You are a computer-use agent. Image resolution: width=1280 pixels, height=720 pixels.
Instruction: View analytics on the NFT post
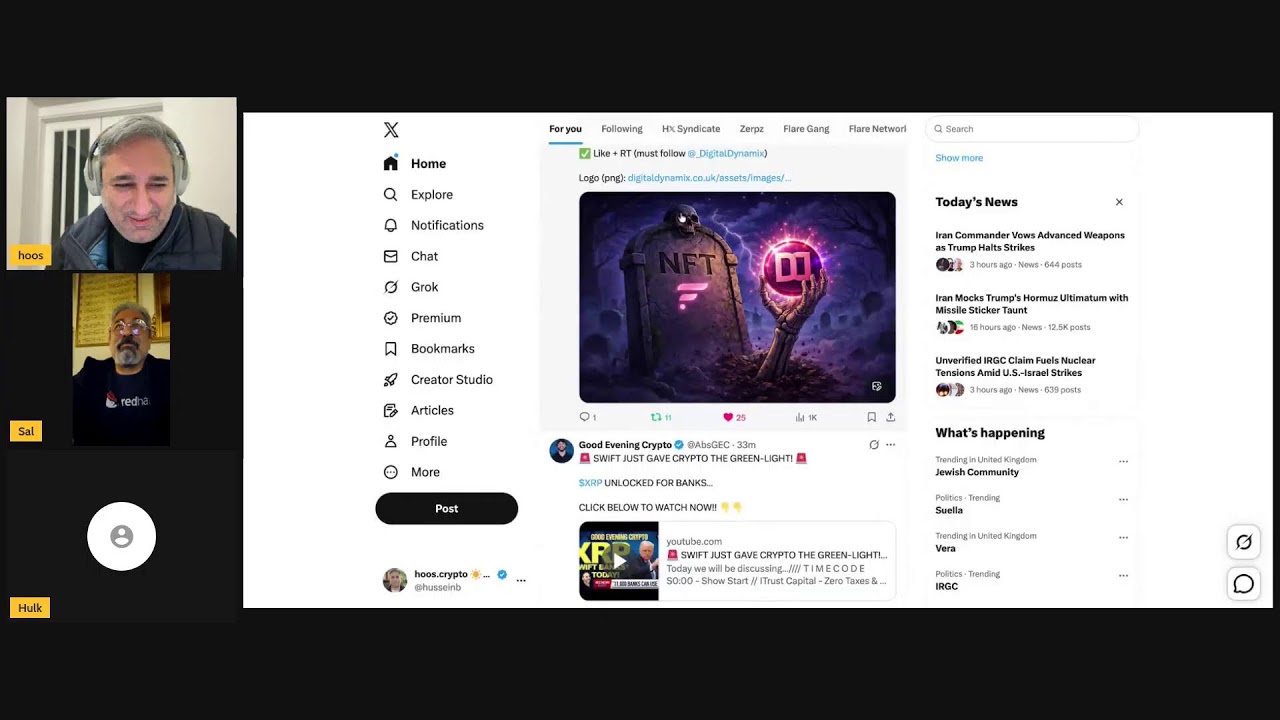[800, 417]
